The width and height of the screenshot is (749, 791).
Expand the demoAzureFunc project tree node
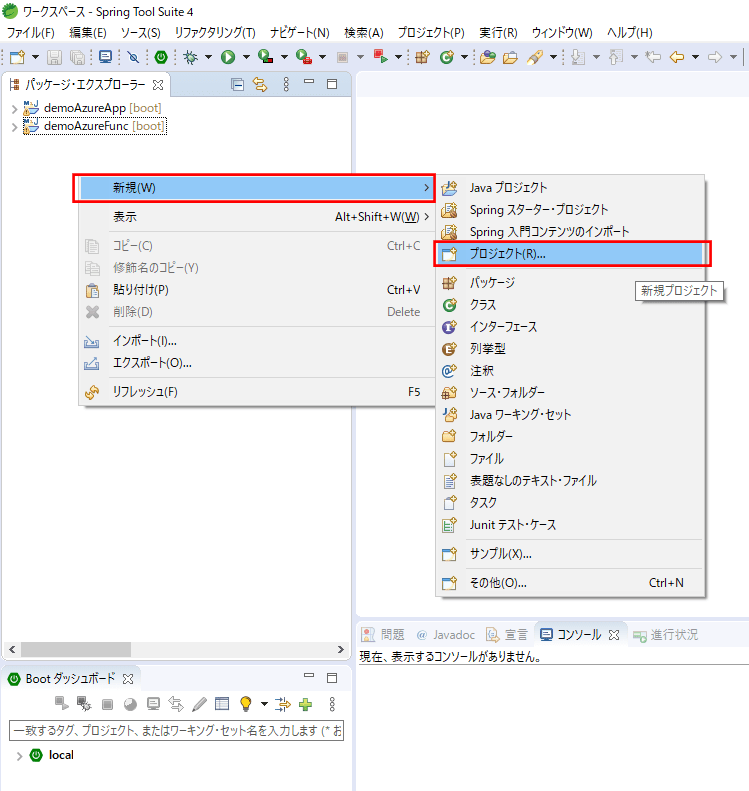(14, 126)
